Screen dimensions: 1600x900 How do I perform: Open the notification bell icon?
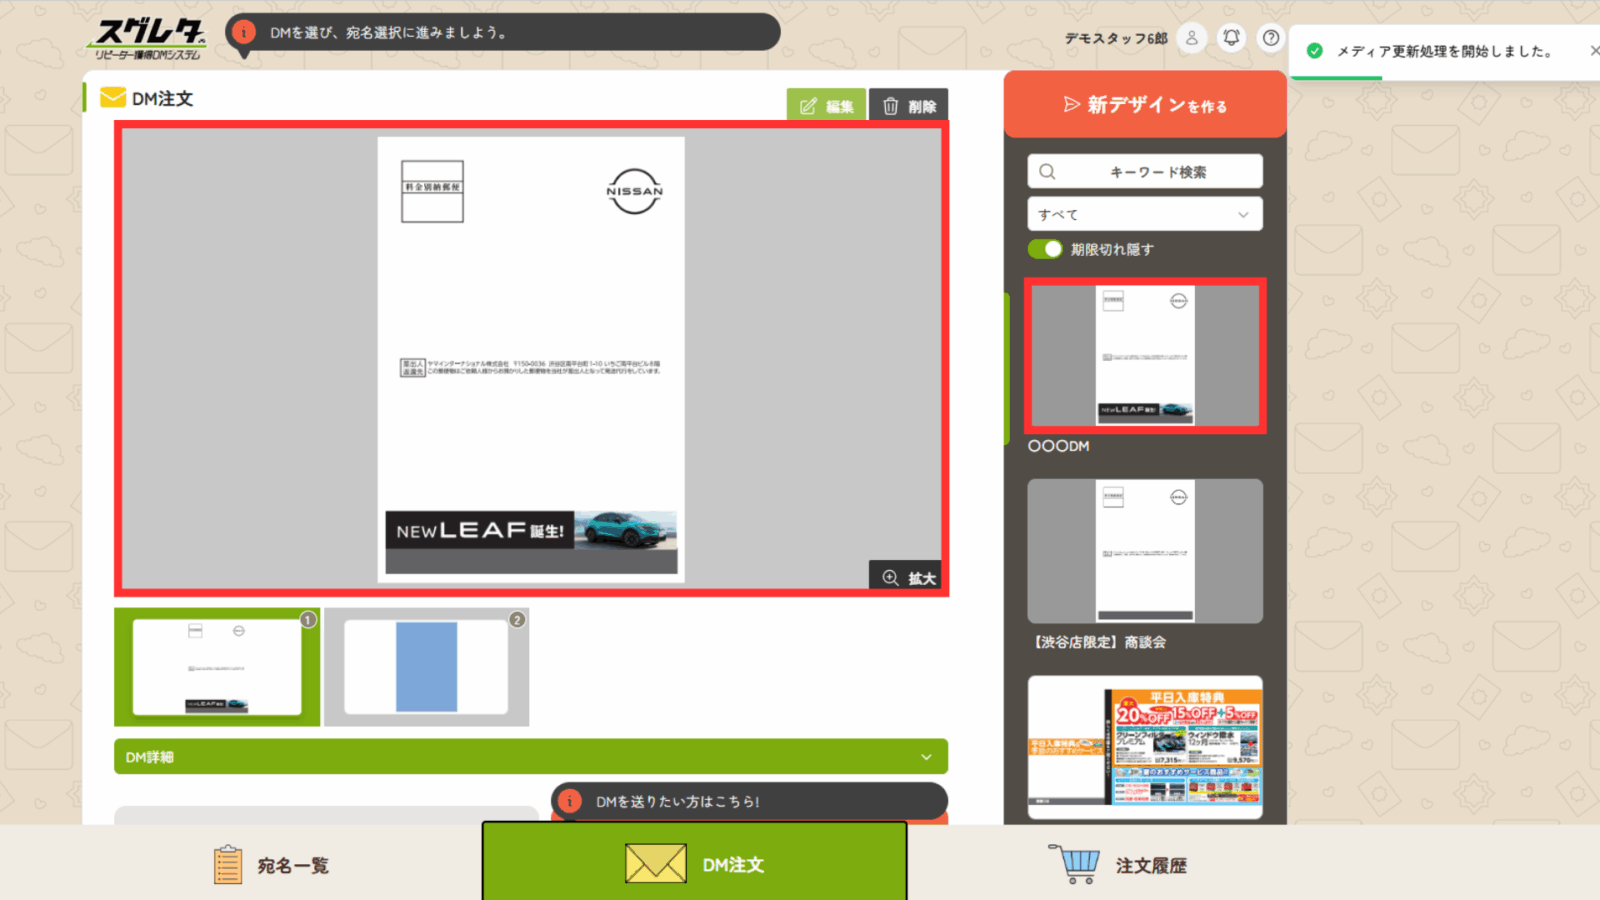[x=1231, y=38]
